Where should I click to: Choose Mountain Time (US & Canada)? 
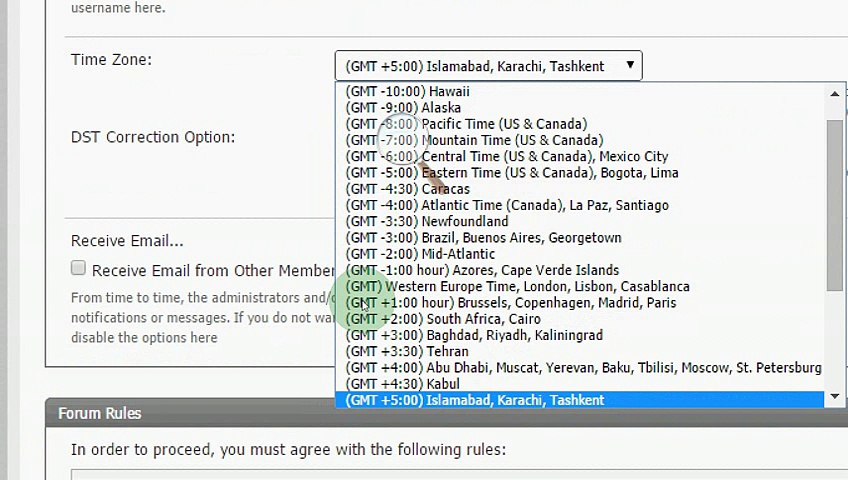(474, 140)
